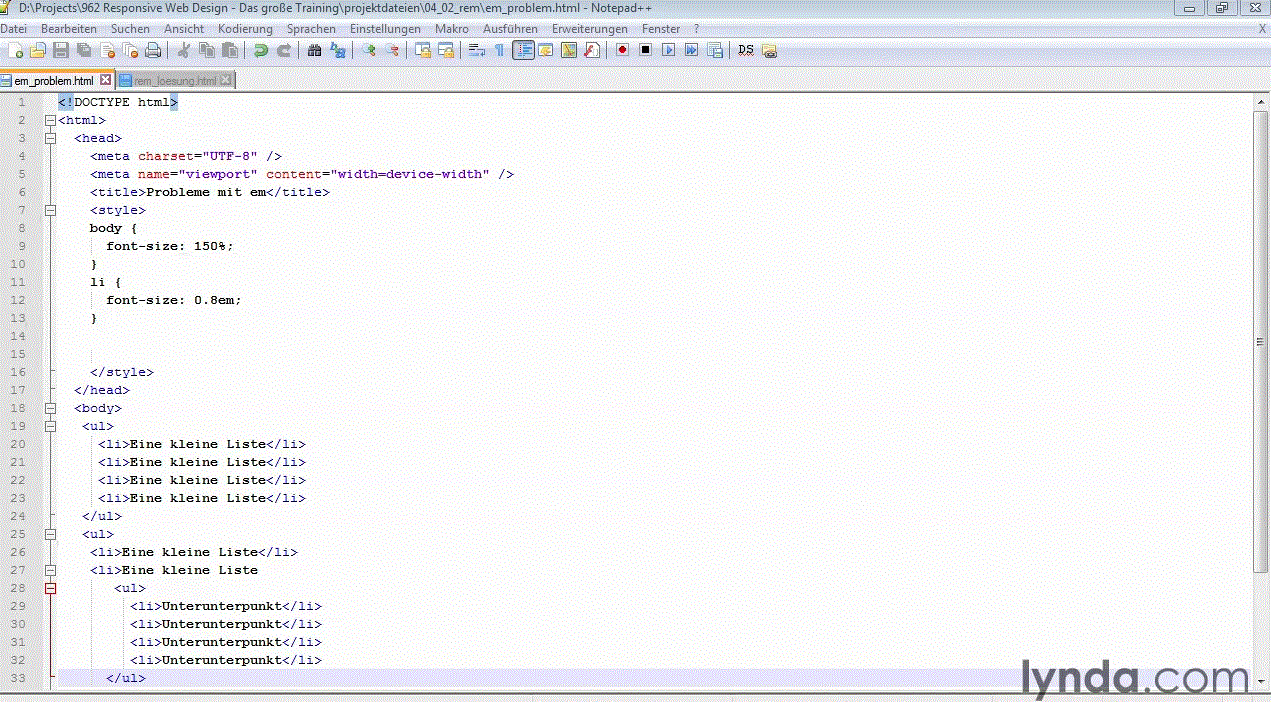Click the Stop Recording macro button

point(645,50)
